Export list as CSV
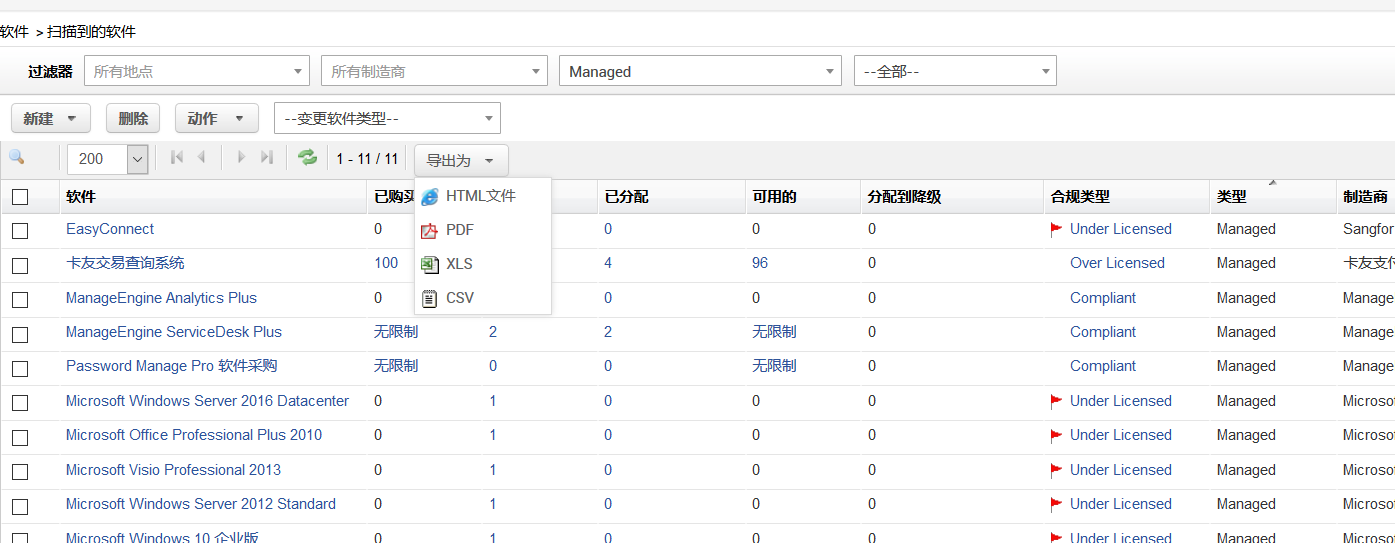 460,298
